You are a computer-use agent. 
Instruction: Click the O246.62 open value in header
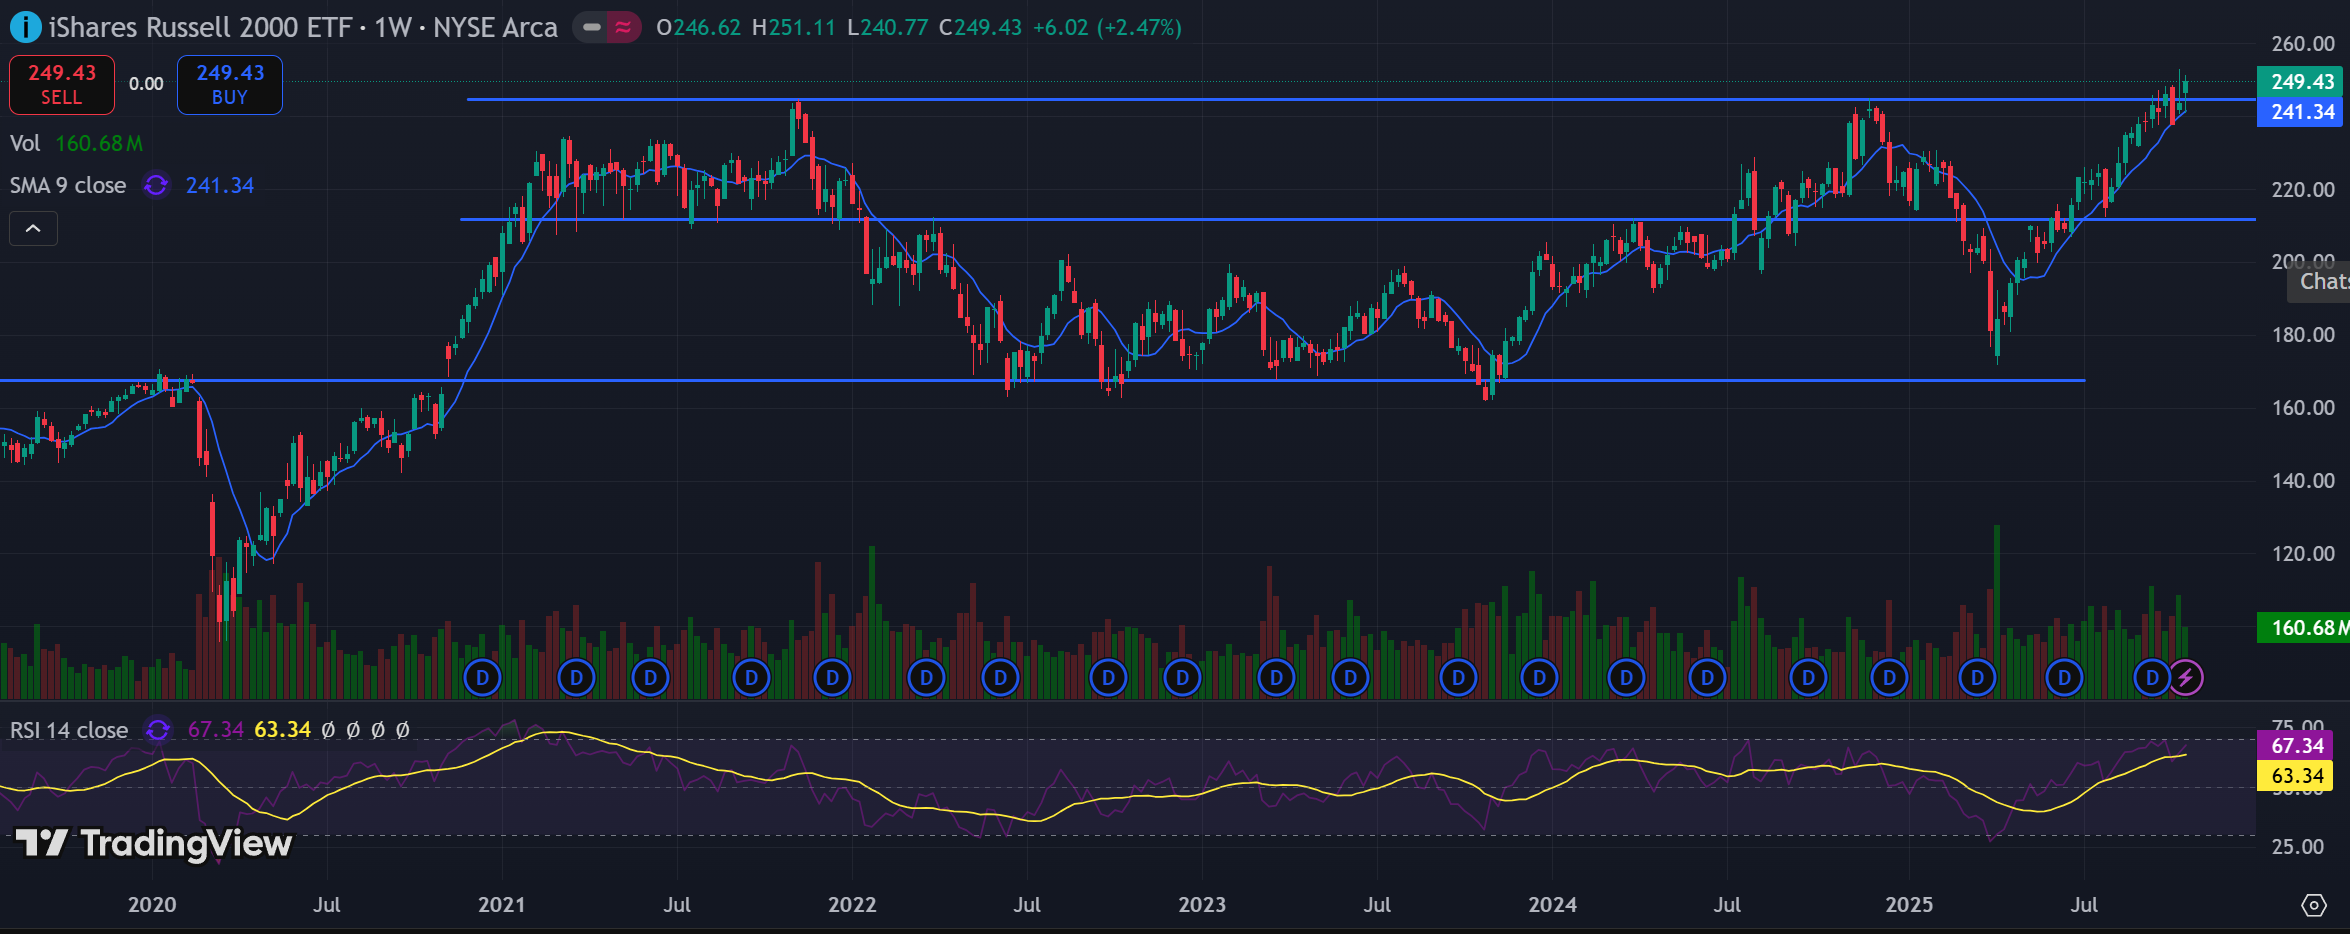[699, 27]
